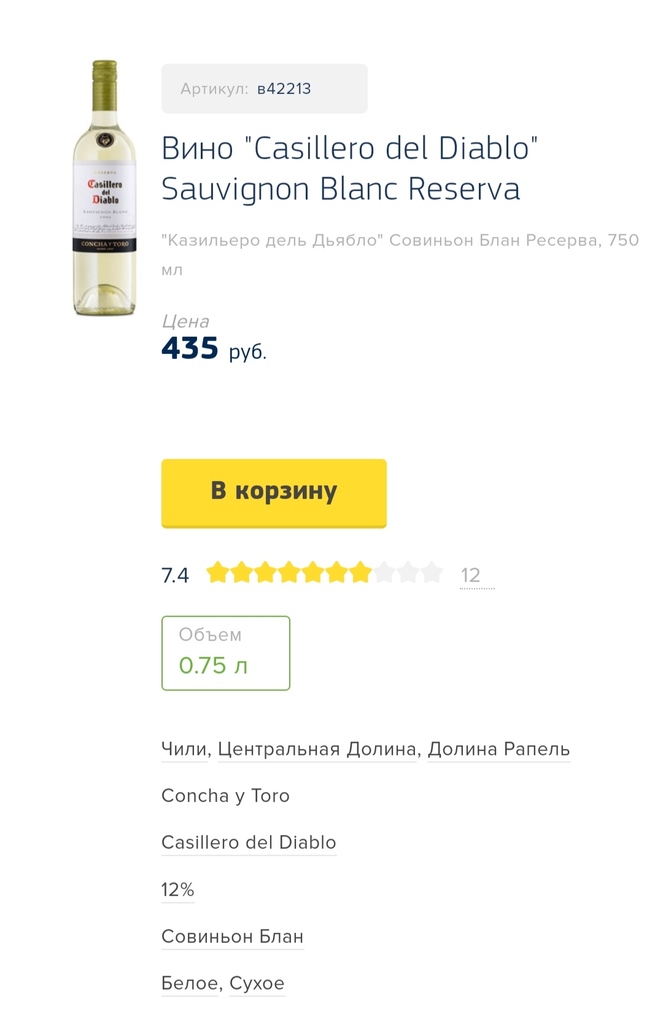Open the Чили country link
The height and width of the screenshot is (1024, 663).
[185, 749]
